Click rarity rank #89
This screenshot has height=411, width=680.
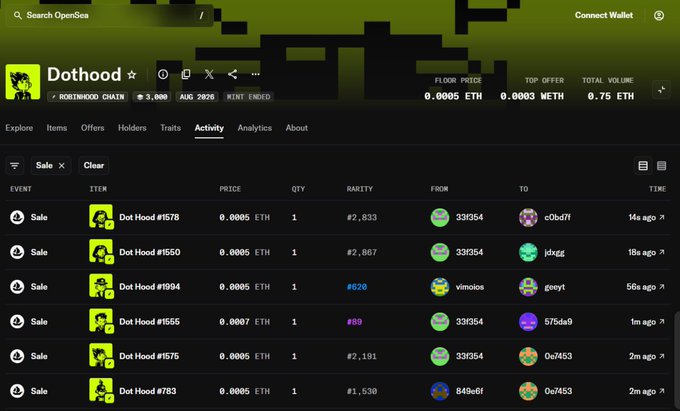[x=354, y=322]
